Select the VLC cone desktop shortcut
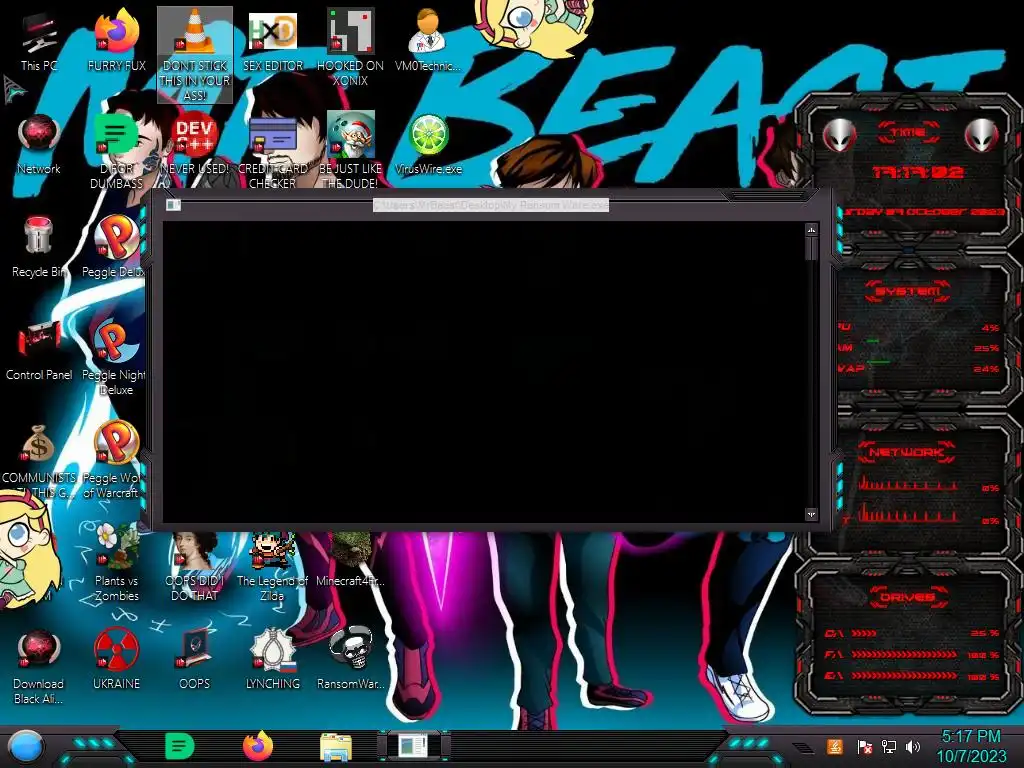This screenshot has width=1024, height=768. point(195,55)
